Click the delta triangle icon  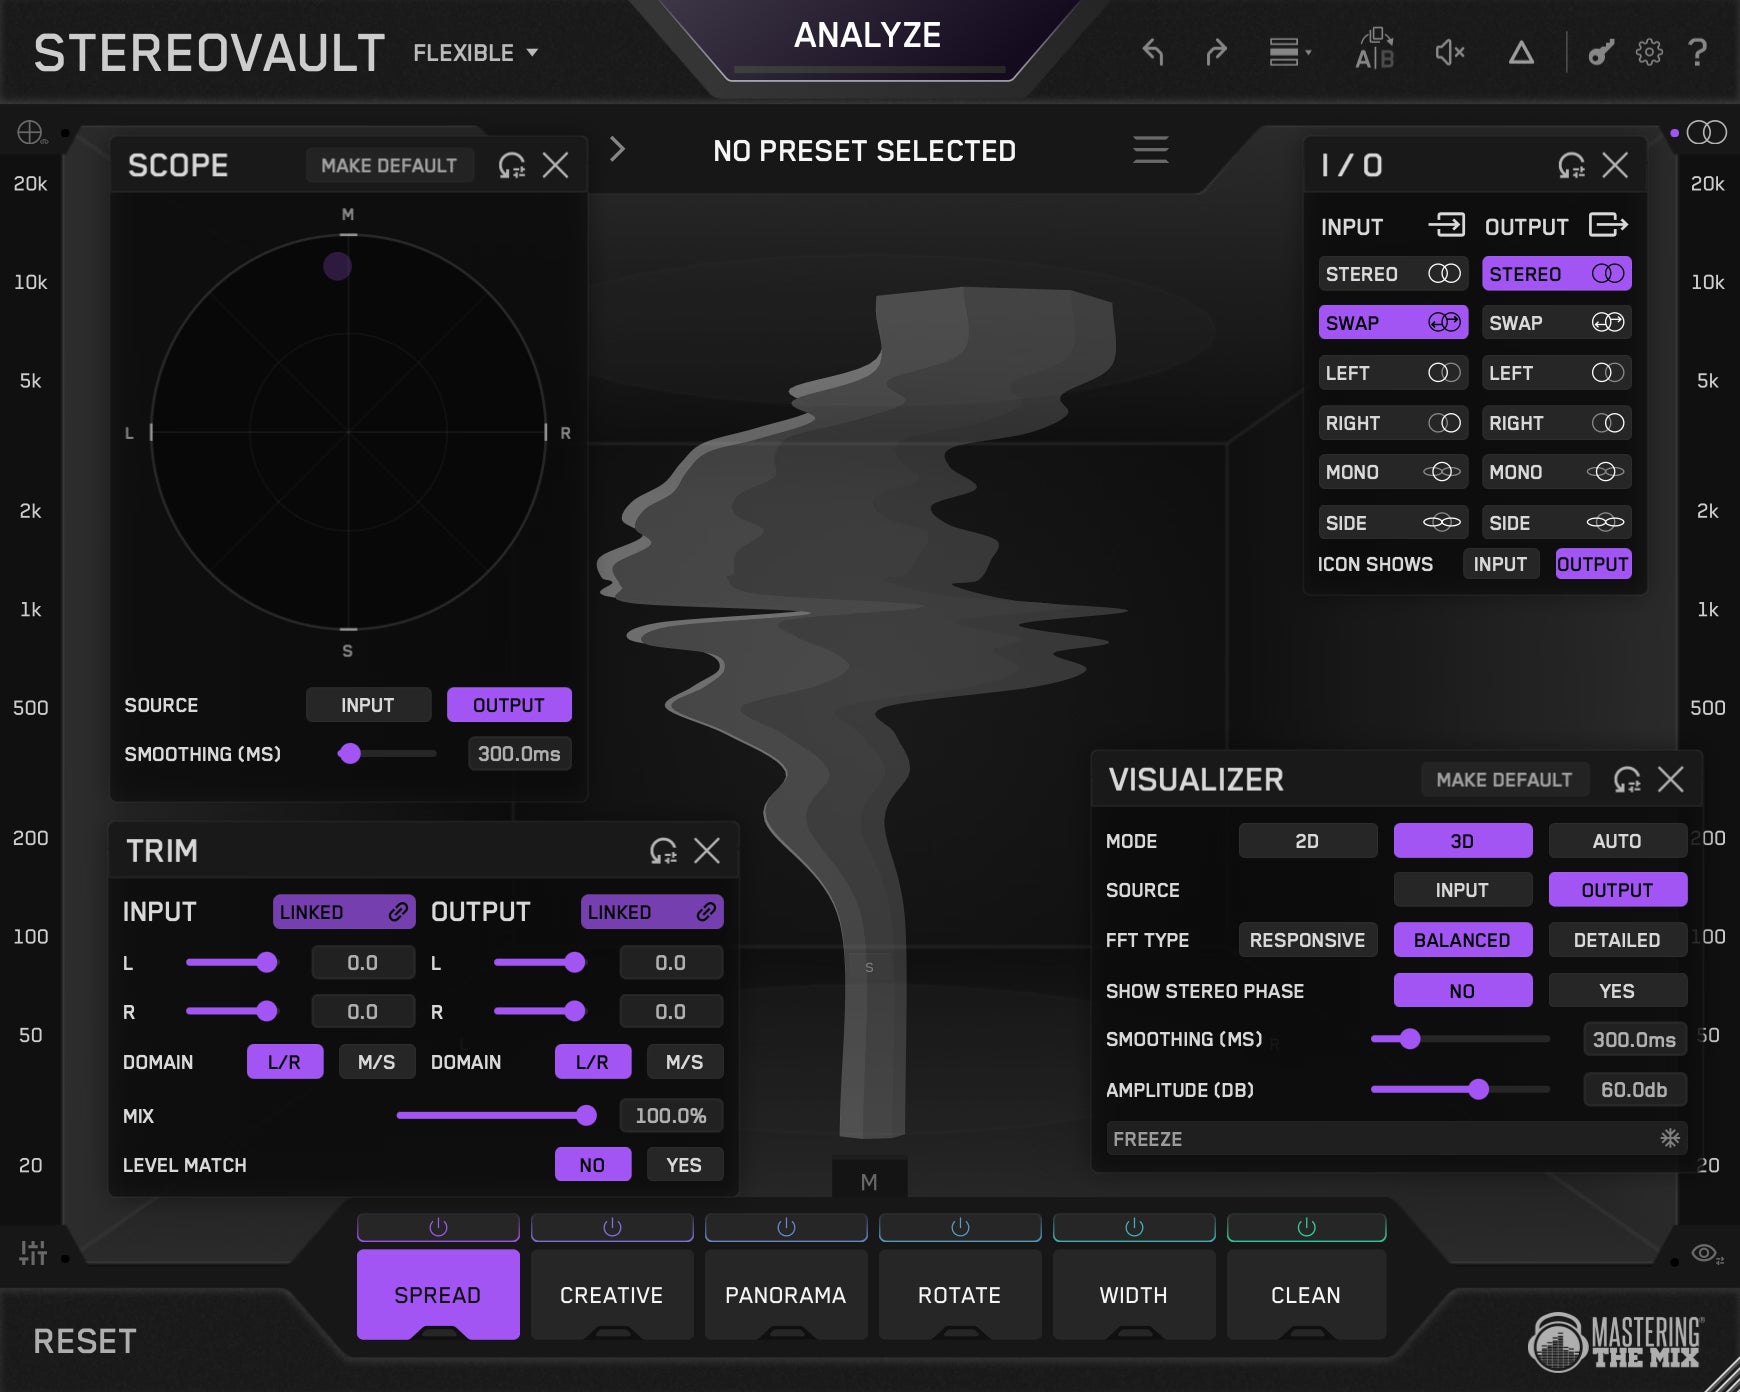point(1521,52)
